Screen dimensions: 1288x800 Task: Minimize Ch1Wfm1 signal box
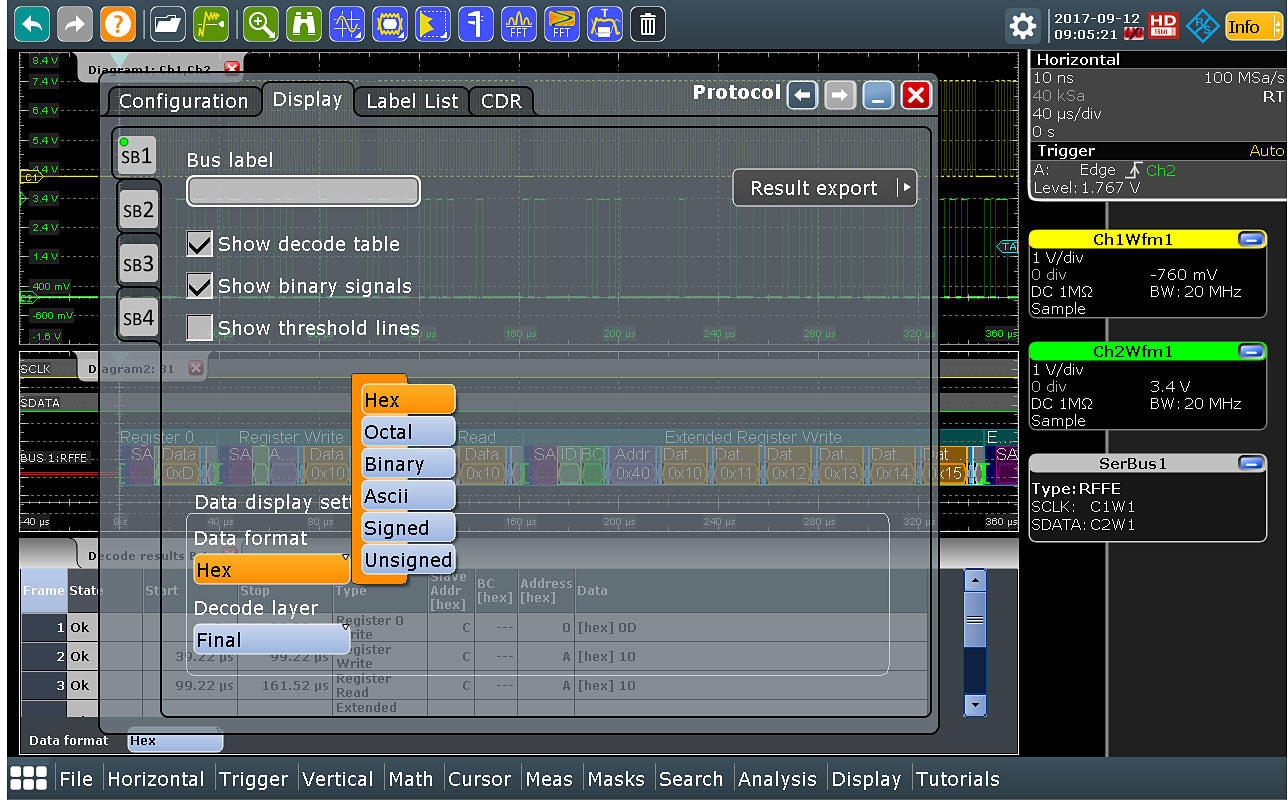point(1250,239)
